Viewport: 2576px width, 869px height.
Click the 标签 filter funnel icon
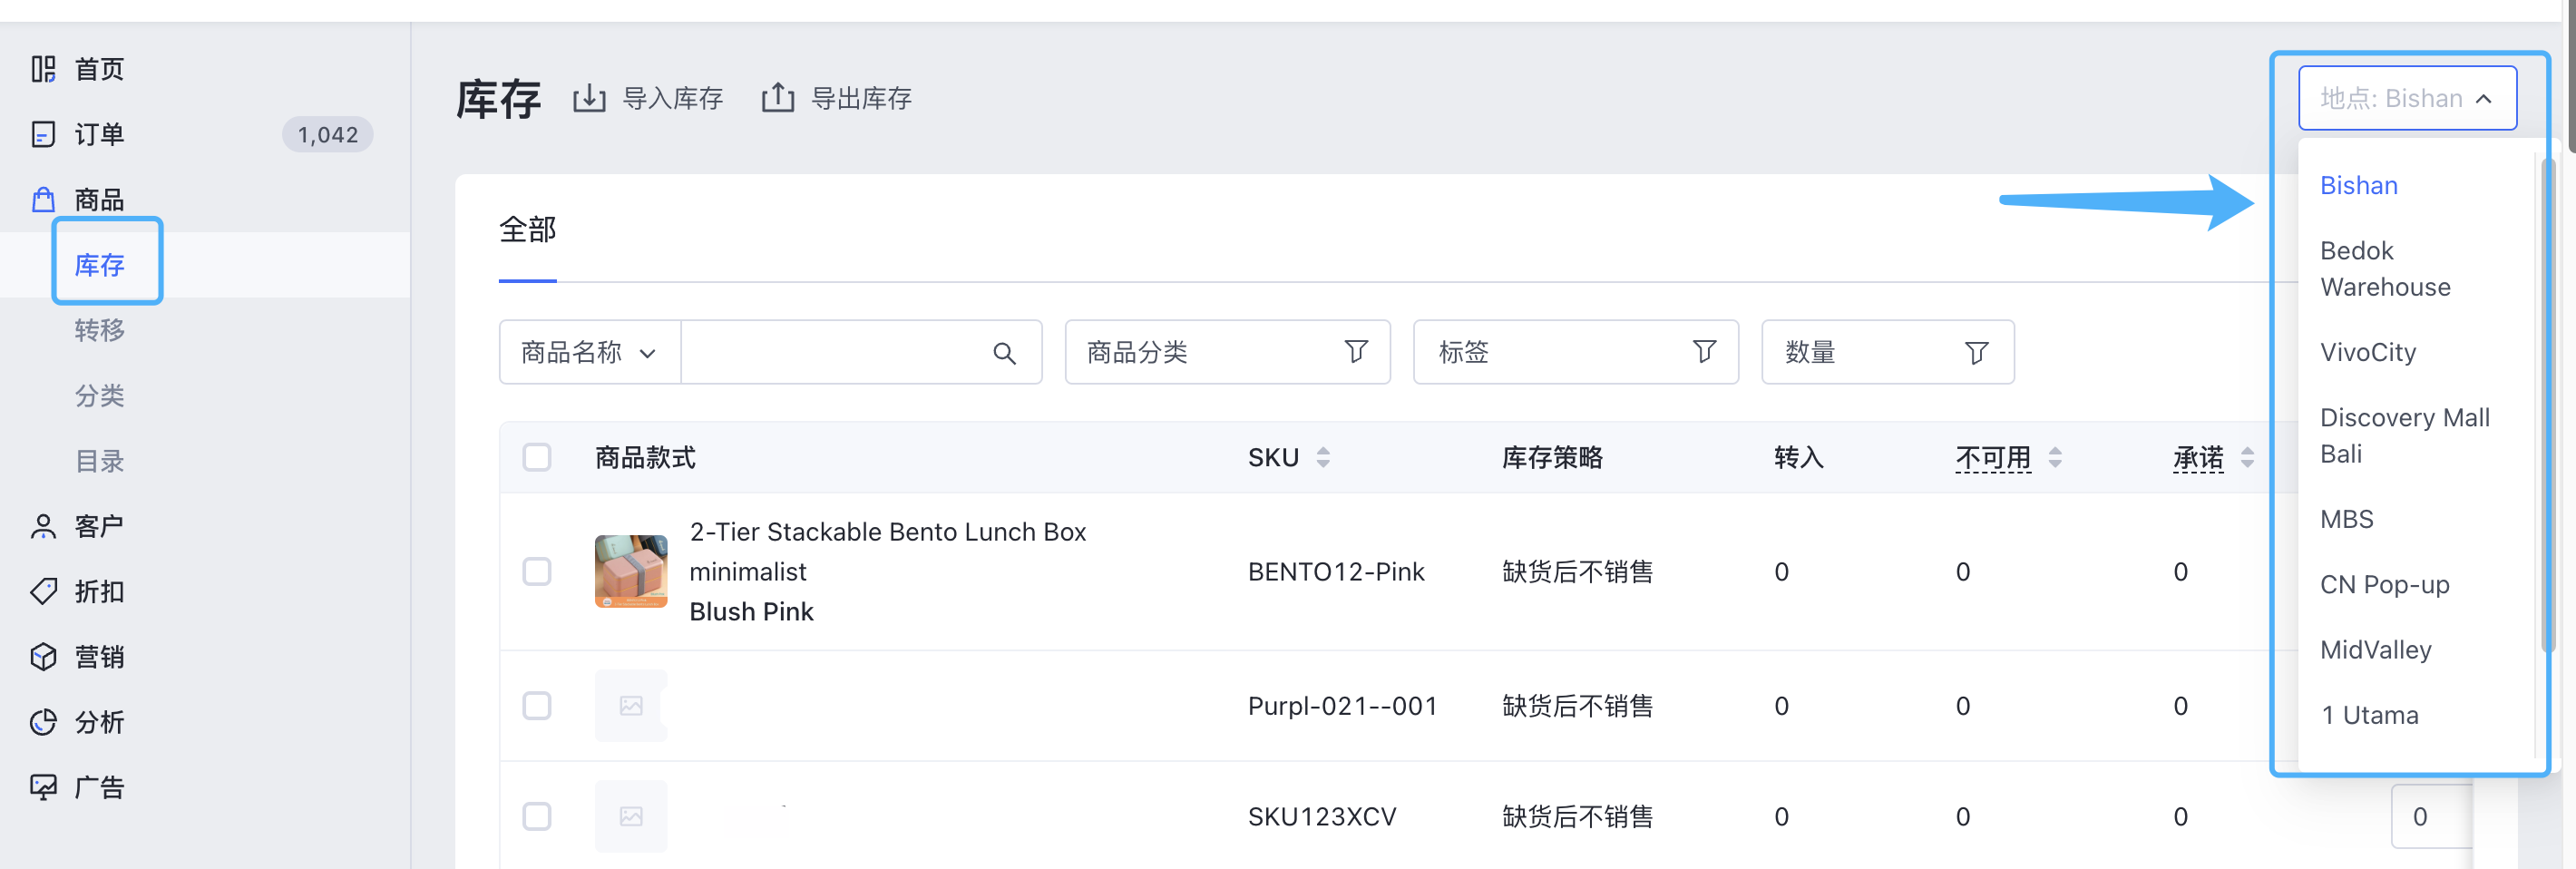click(x=1703, y=352)
